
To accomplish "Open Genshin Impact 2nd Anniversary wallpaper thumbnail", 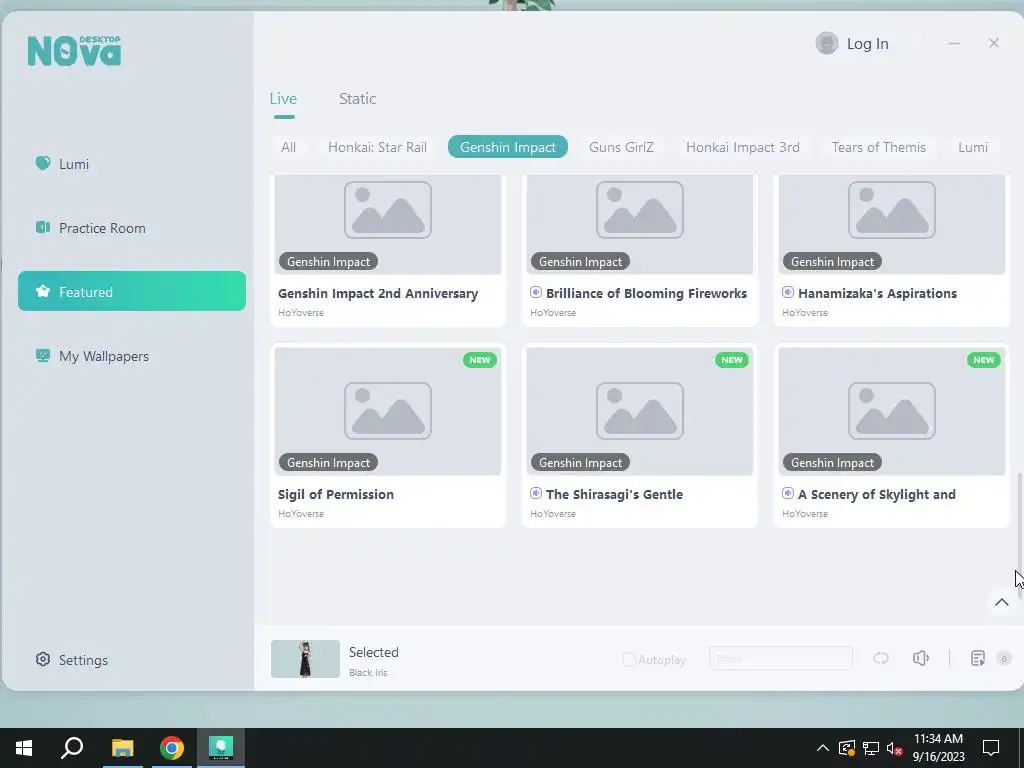I will click(x=388, y=224).
